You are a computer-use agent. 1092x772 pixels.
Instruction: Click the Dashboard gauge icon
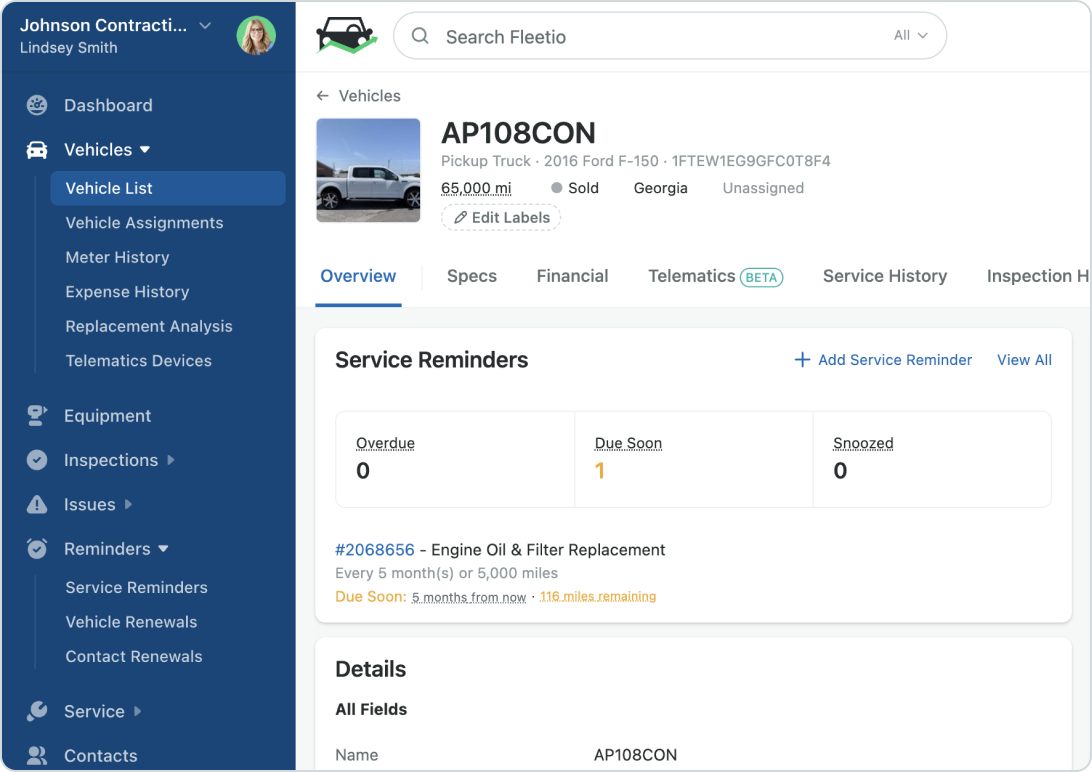37,105
